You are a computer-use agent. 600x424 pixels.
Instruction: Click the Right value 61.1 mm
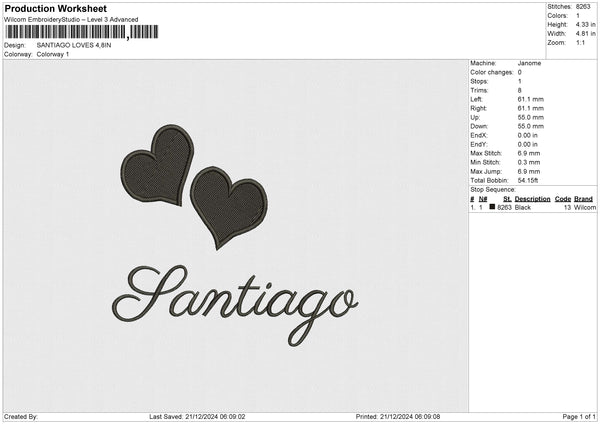point(531,108)
